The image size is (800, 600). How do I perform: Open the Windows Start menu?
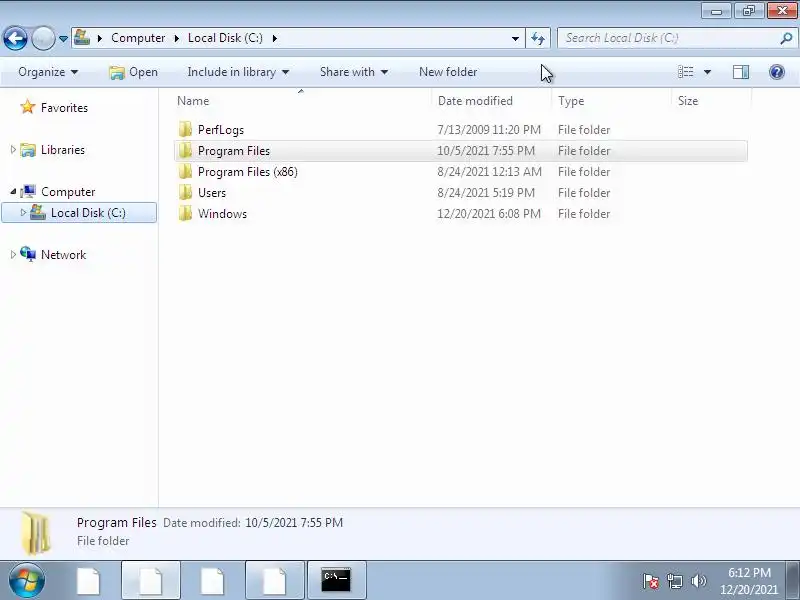27,581
